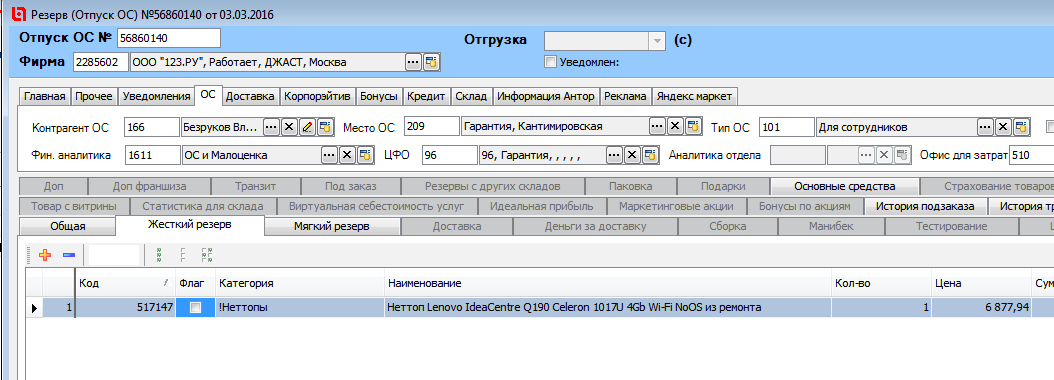Open the Мягкий резерв tab
Screen dimensions: 1054x380
click(x=331, y=227)
